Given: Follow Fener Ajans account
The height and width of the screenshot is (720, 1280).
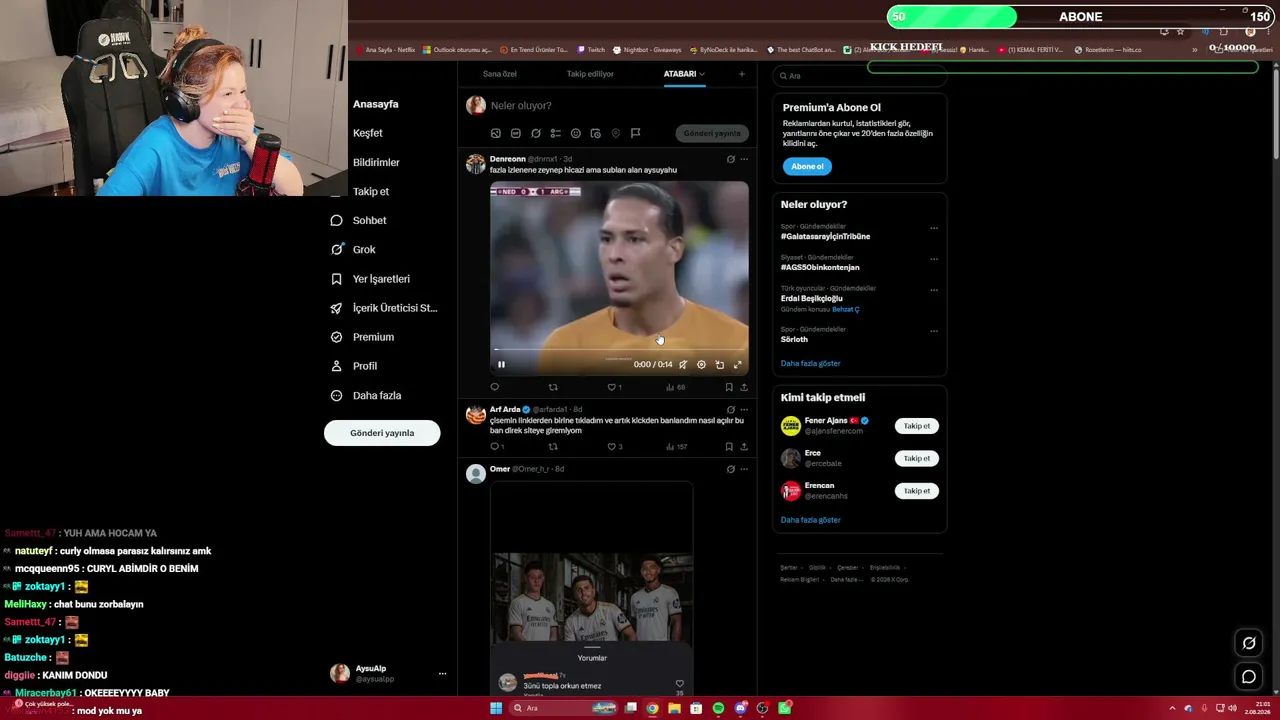Looking at the screenshot, I should click(916, 426).
